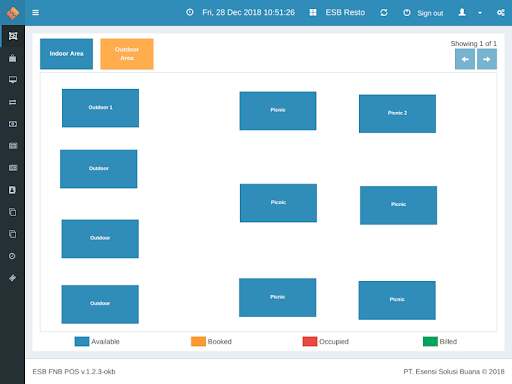Click the cash money sidebar icon
This screenshot has width=512, height=384.
(13, 124)
